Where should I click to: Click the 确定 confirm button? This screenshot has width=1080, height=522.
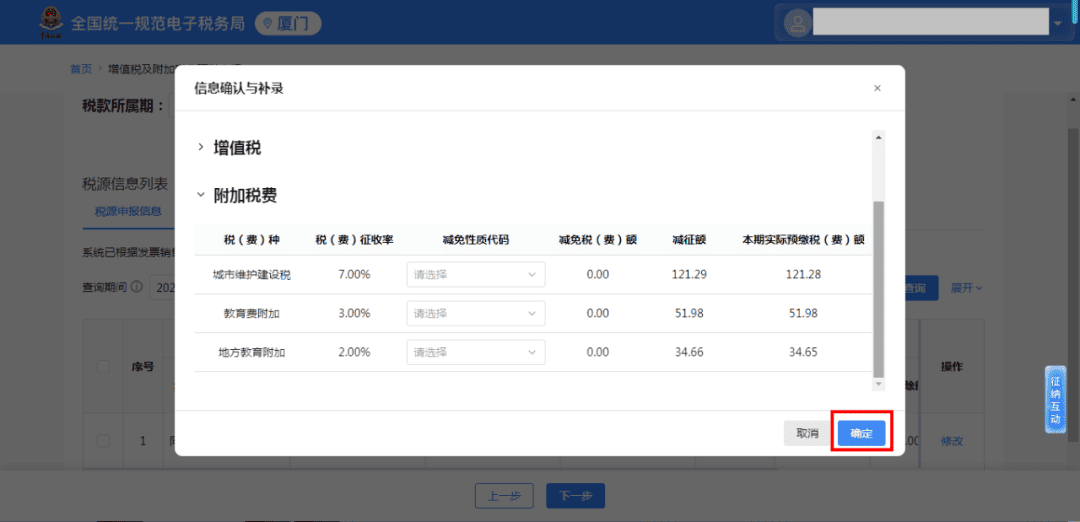(x=861, y=433)
